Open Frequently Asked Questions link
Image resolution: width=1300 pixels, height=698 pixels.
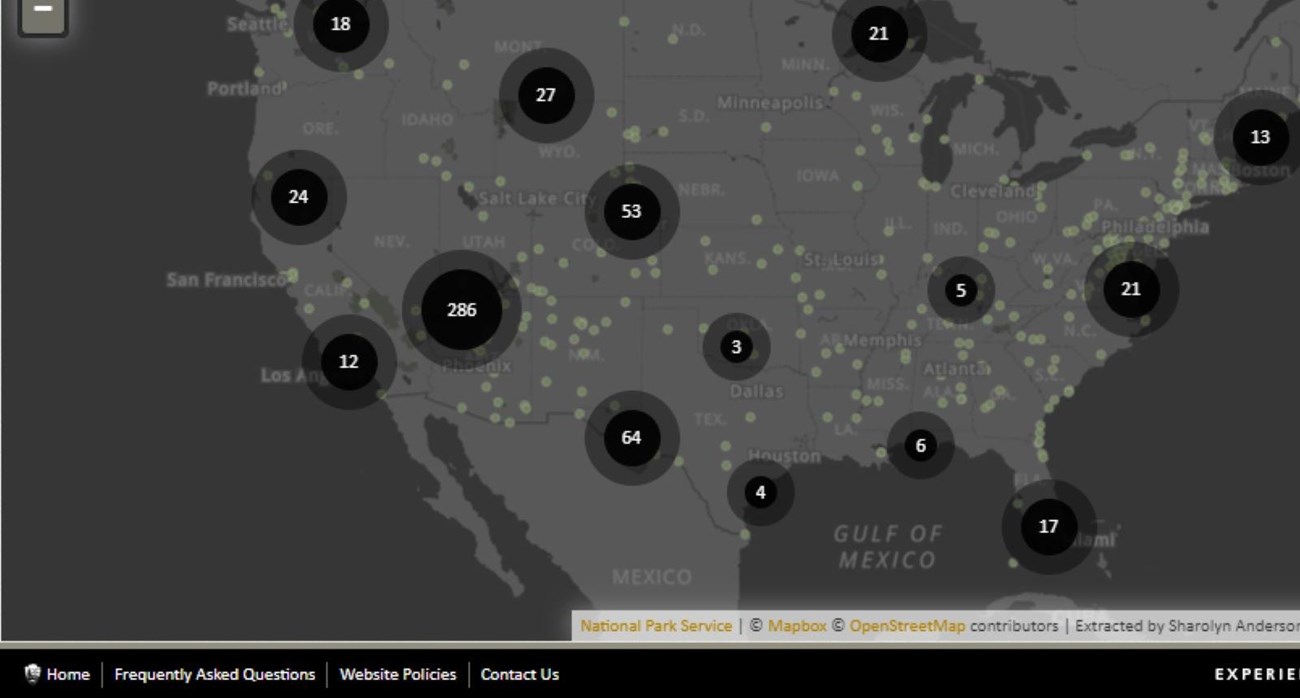coord(214,674)
